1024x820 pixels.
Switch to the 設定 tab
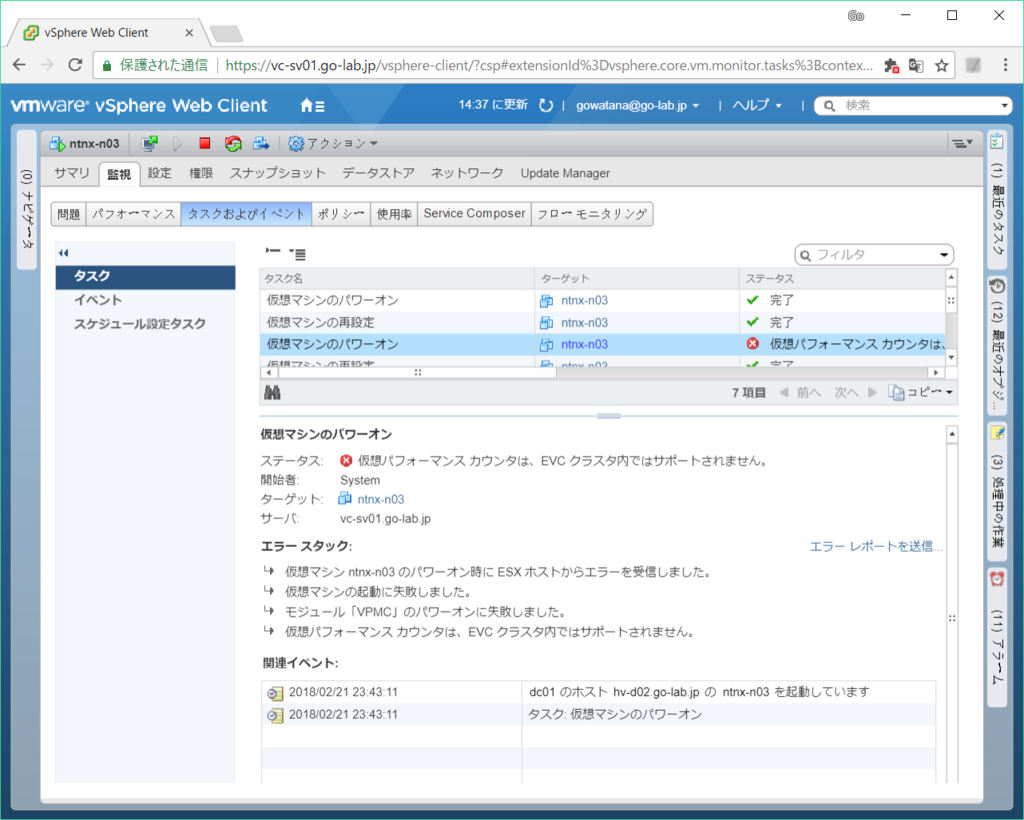159,173
